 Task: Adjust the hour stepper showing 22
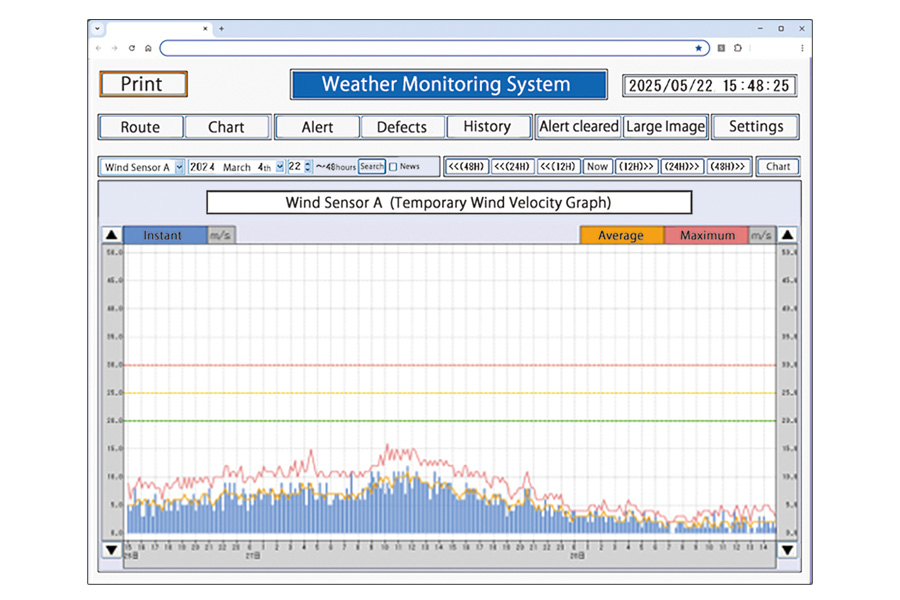[308, 167]
